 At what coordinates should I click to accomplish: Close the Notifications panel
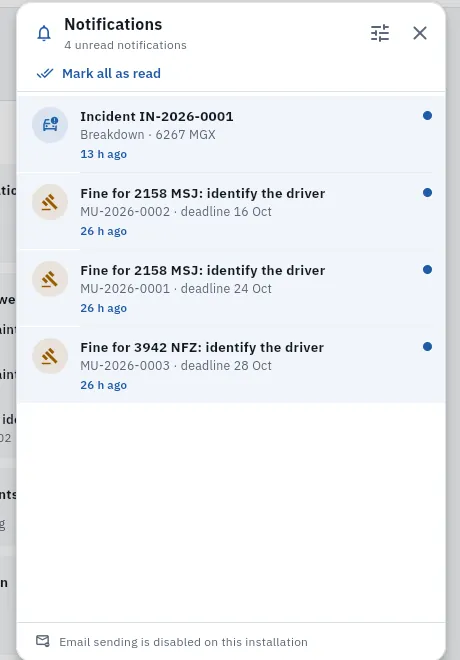pos(420,33)
